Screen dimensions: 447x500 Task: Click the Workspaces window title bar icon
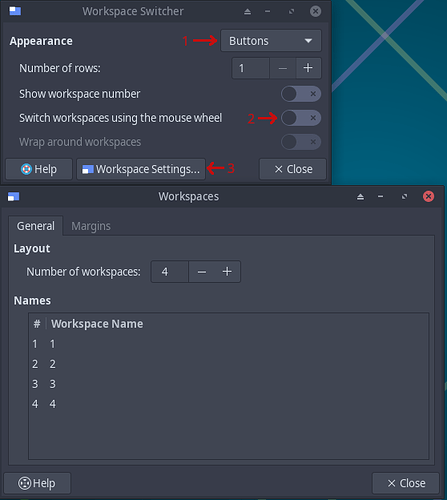tap(14, 196)
